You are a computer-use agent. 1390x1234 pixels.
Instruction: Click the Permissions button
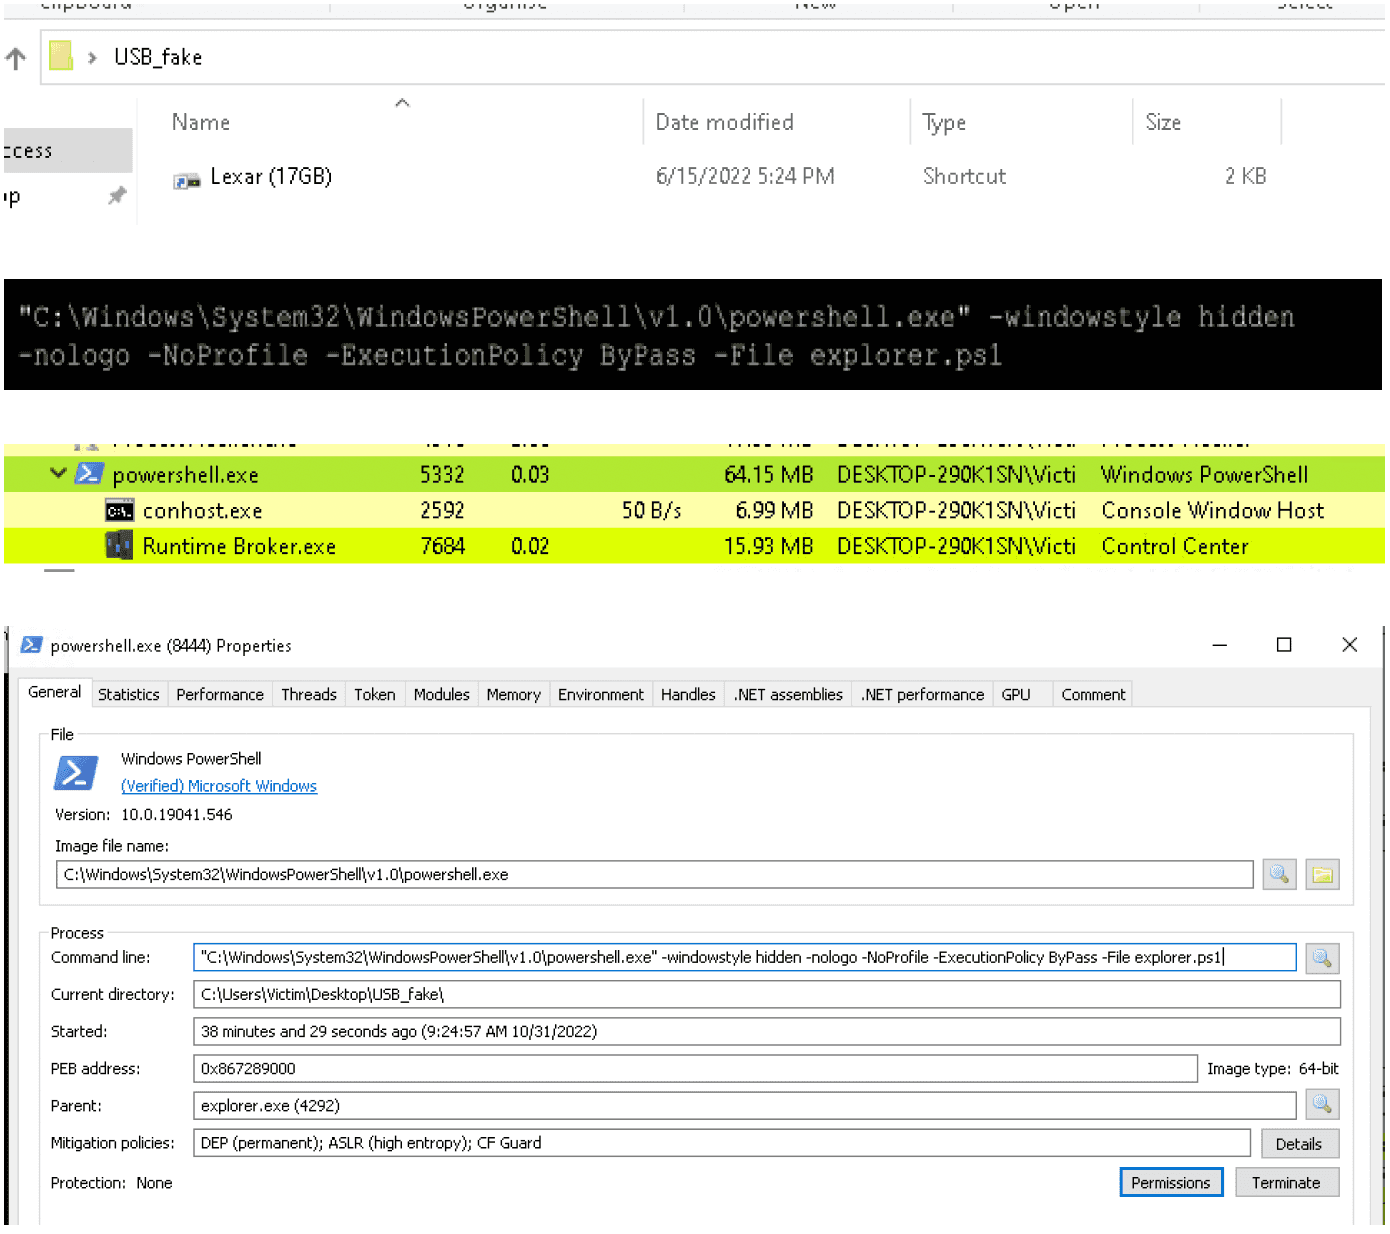pyautogui.click(x=1170, y=1183)
